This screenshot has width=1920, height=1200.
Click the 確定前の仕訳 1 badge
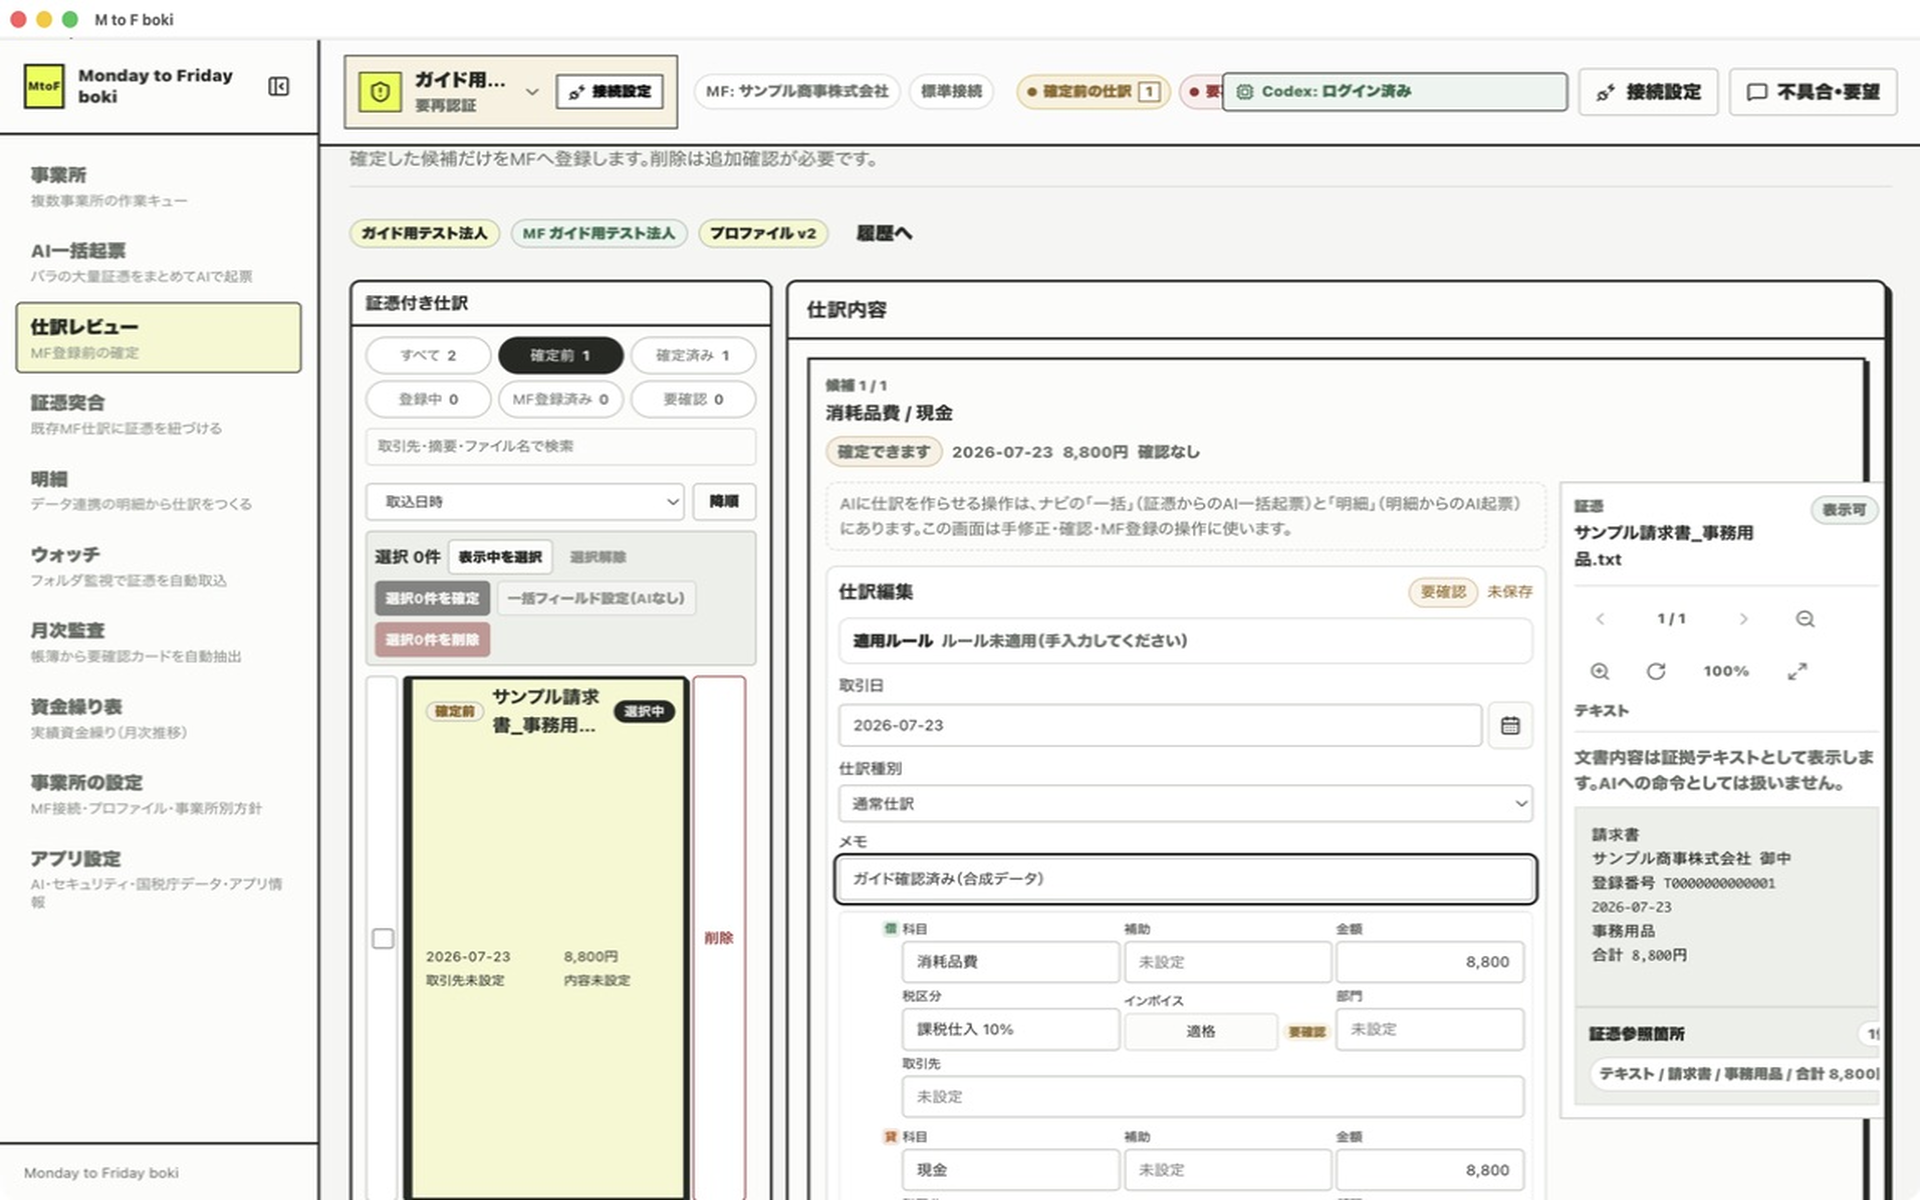click(x=1093, y=92)
